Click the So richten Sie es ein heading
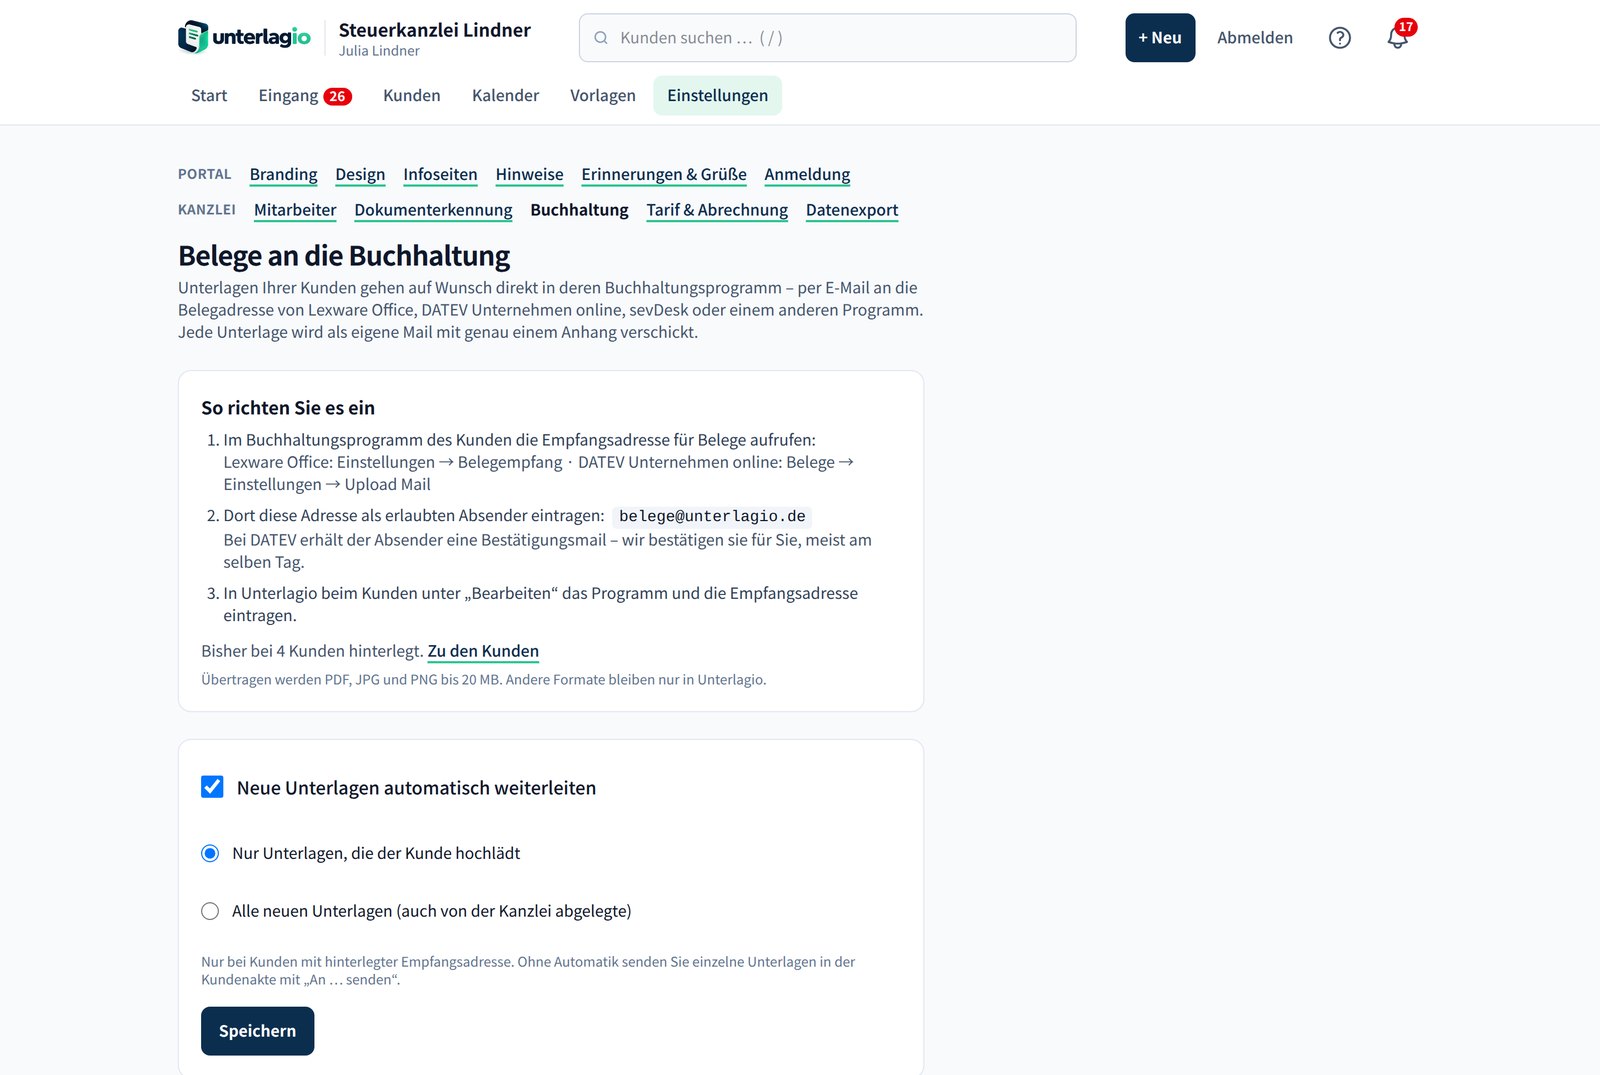The image size is (1600, 1075). 288,408
